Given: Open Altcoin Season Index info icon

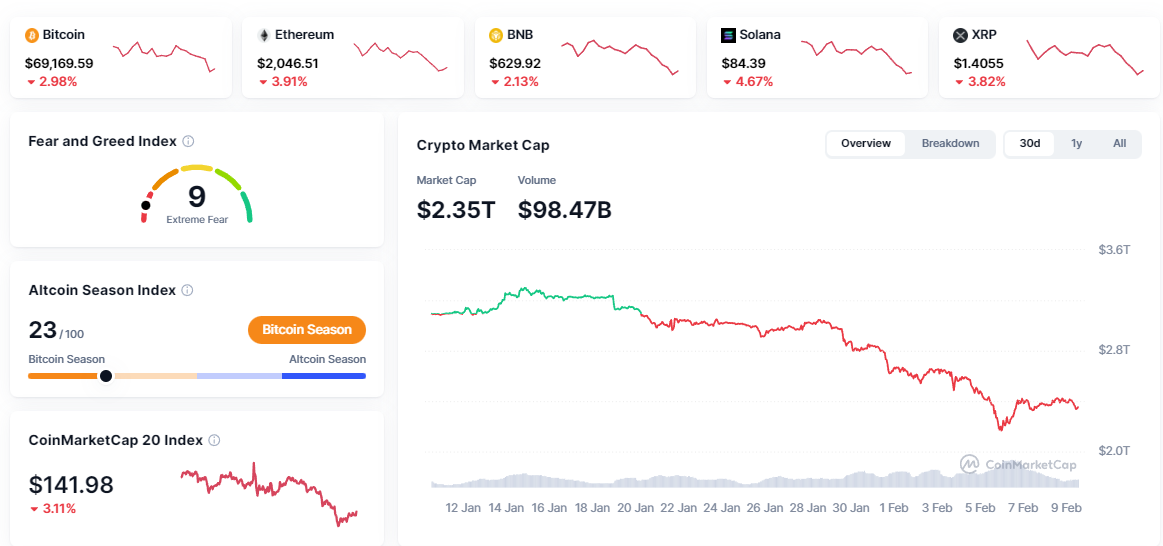Looking at the screenshot, I should pyautogui.click(x=187, y=291).
